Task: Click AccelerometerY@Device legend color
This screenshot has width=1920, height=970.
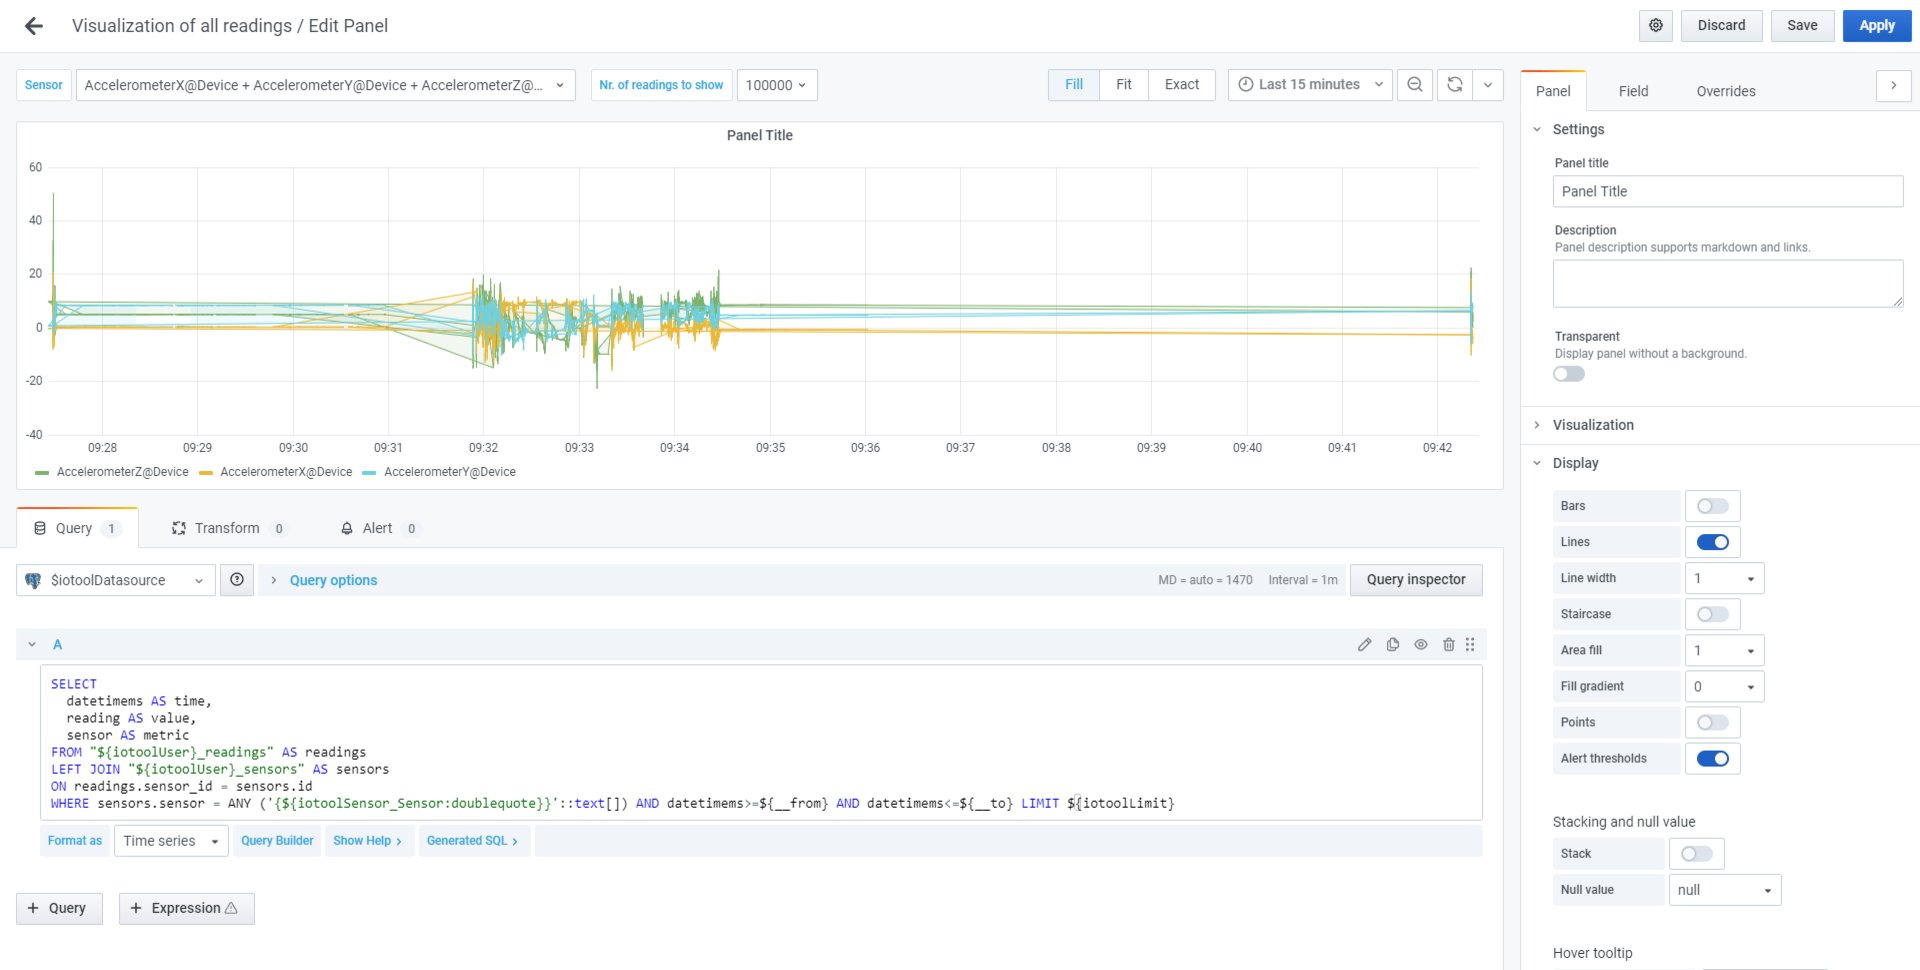Action: click(369, 472)
